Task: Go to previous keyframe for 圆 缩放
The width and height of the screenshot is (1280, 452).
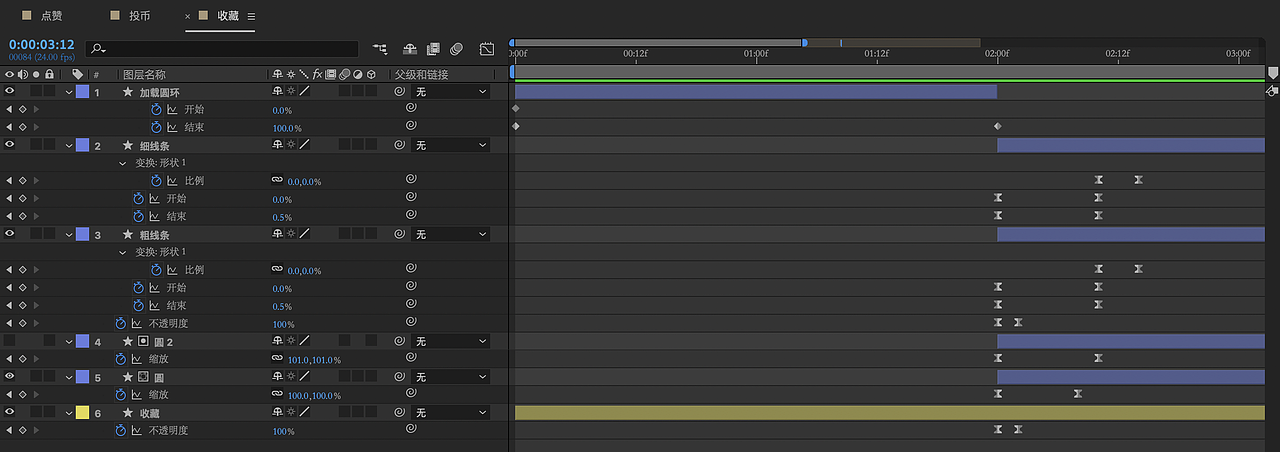Action: [x=9, y=395]
